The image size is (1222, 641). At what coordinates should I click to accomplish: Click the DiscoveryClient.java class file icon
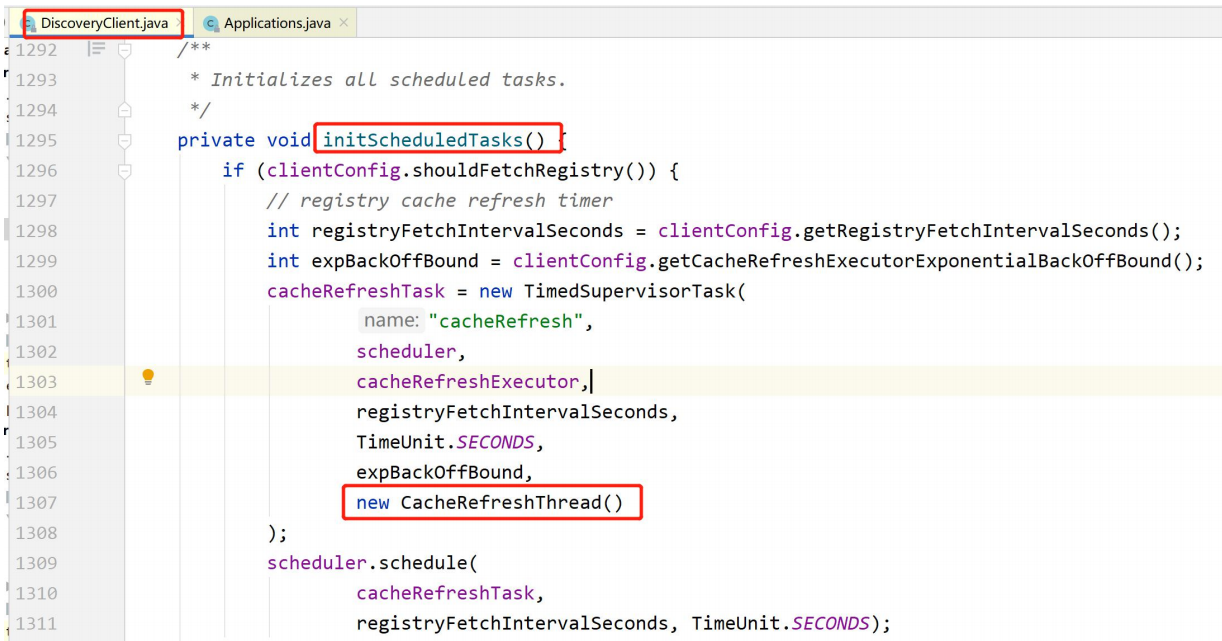[30, 23]
